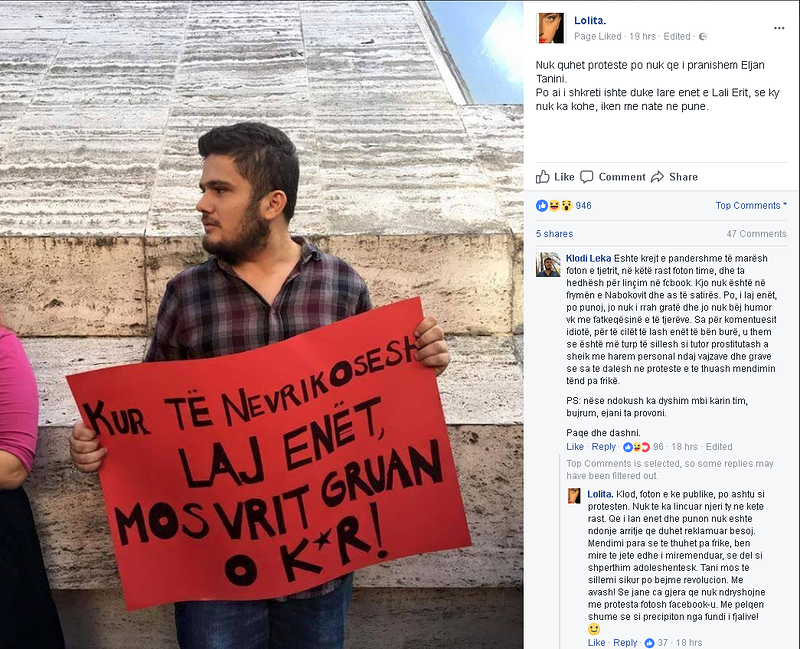The image size is (800, 649).
Task: Open the 47 Comments list
Action: (756, 234)
